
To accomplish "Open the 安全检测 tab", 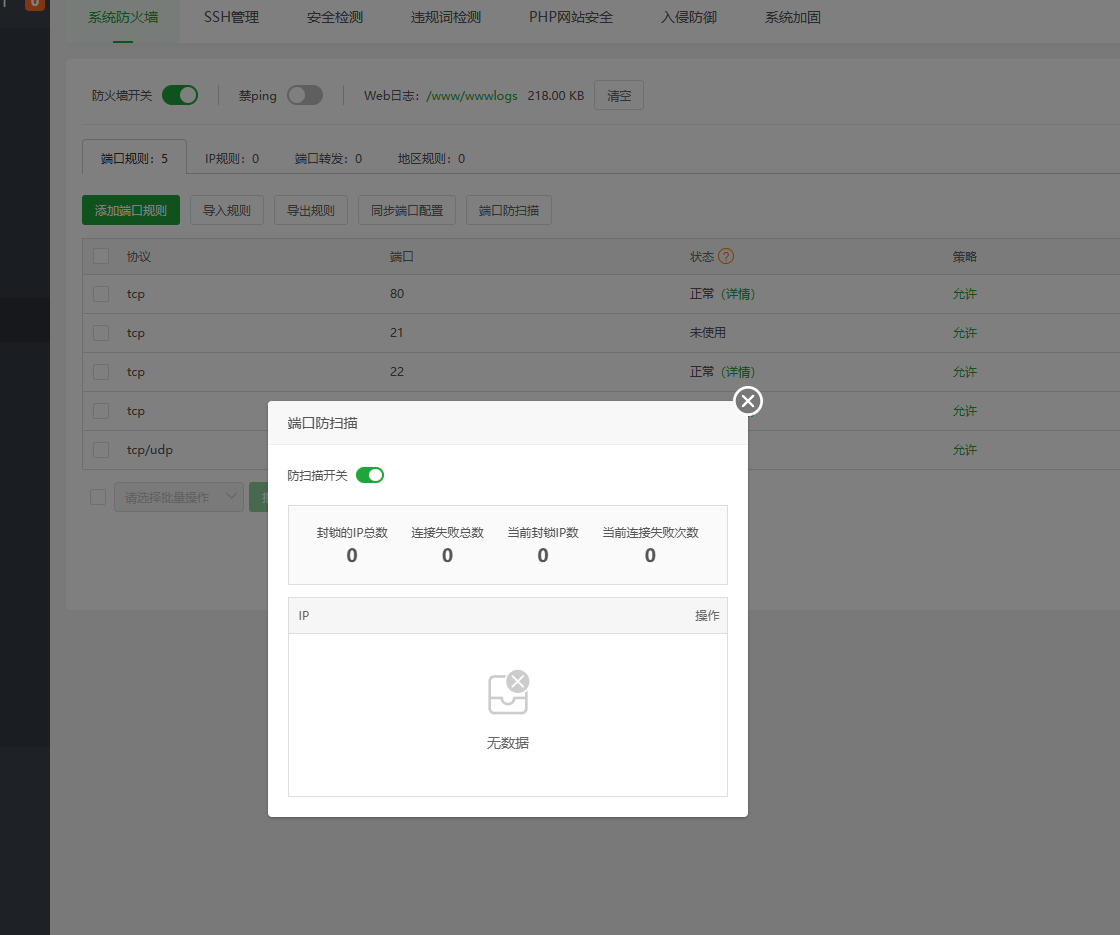I will click(x=335, y=17).
